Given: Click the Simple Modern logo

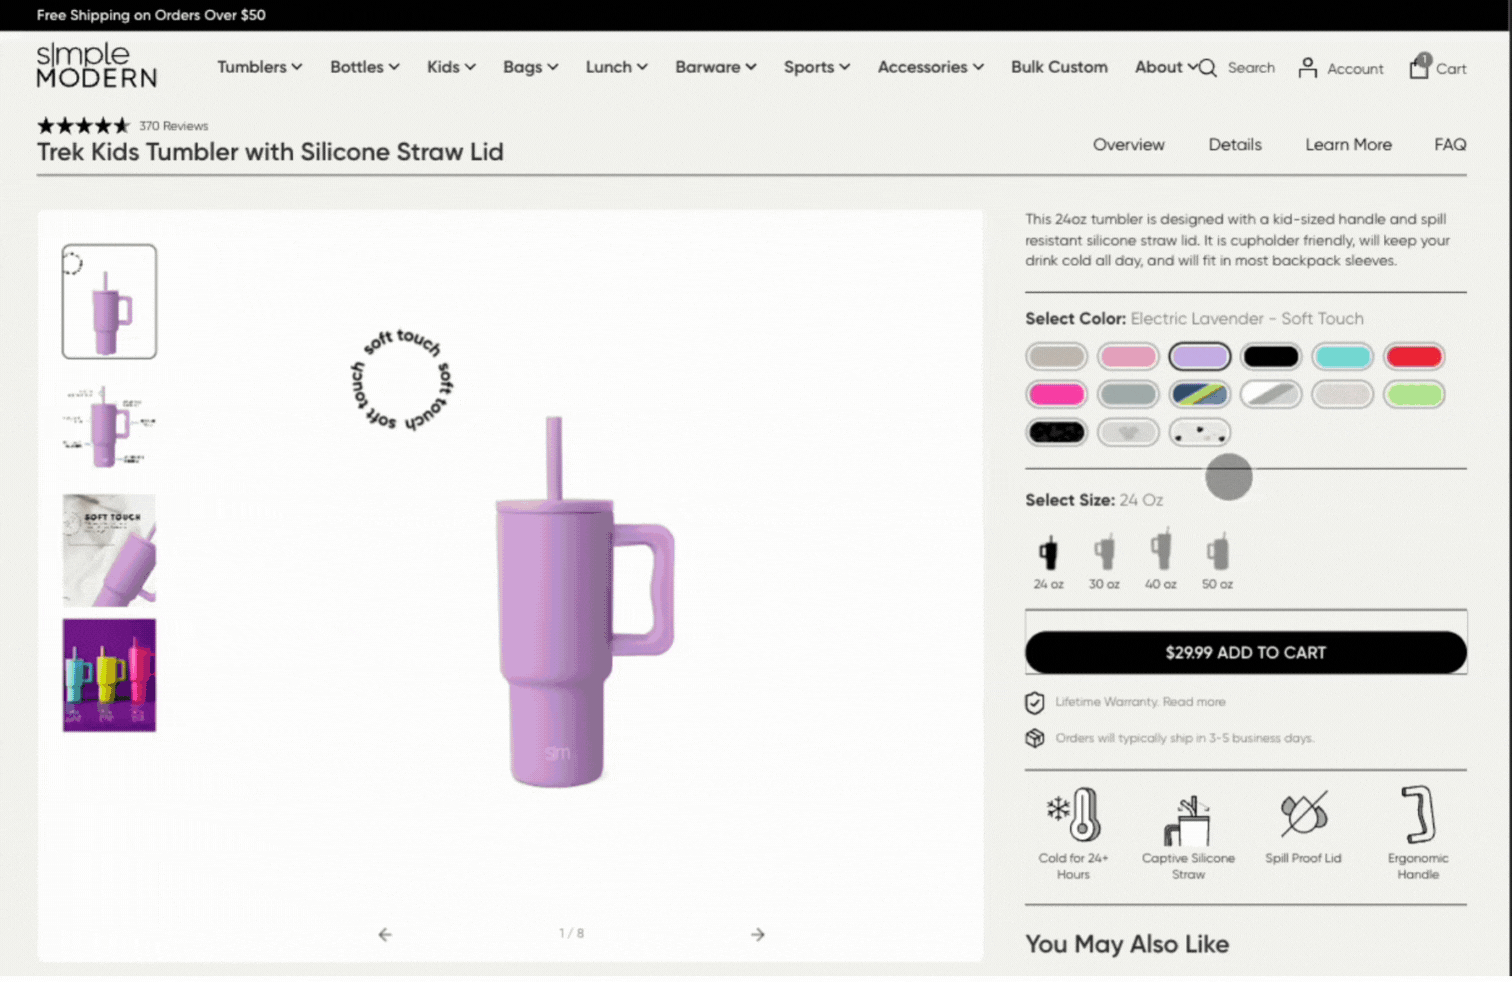Looking at the screenshot, I should [96, 66].
